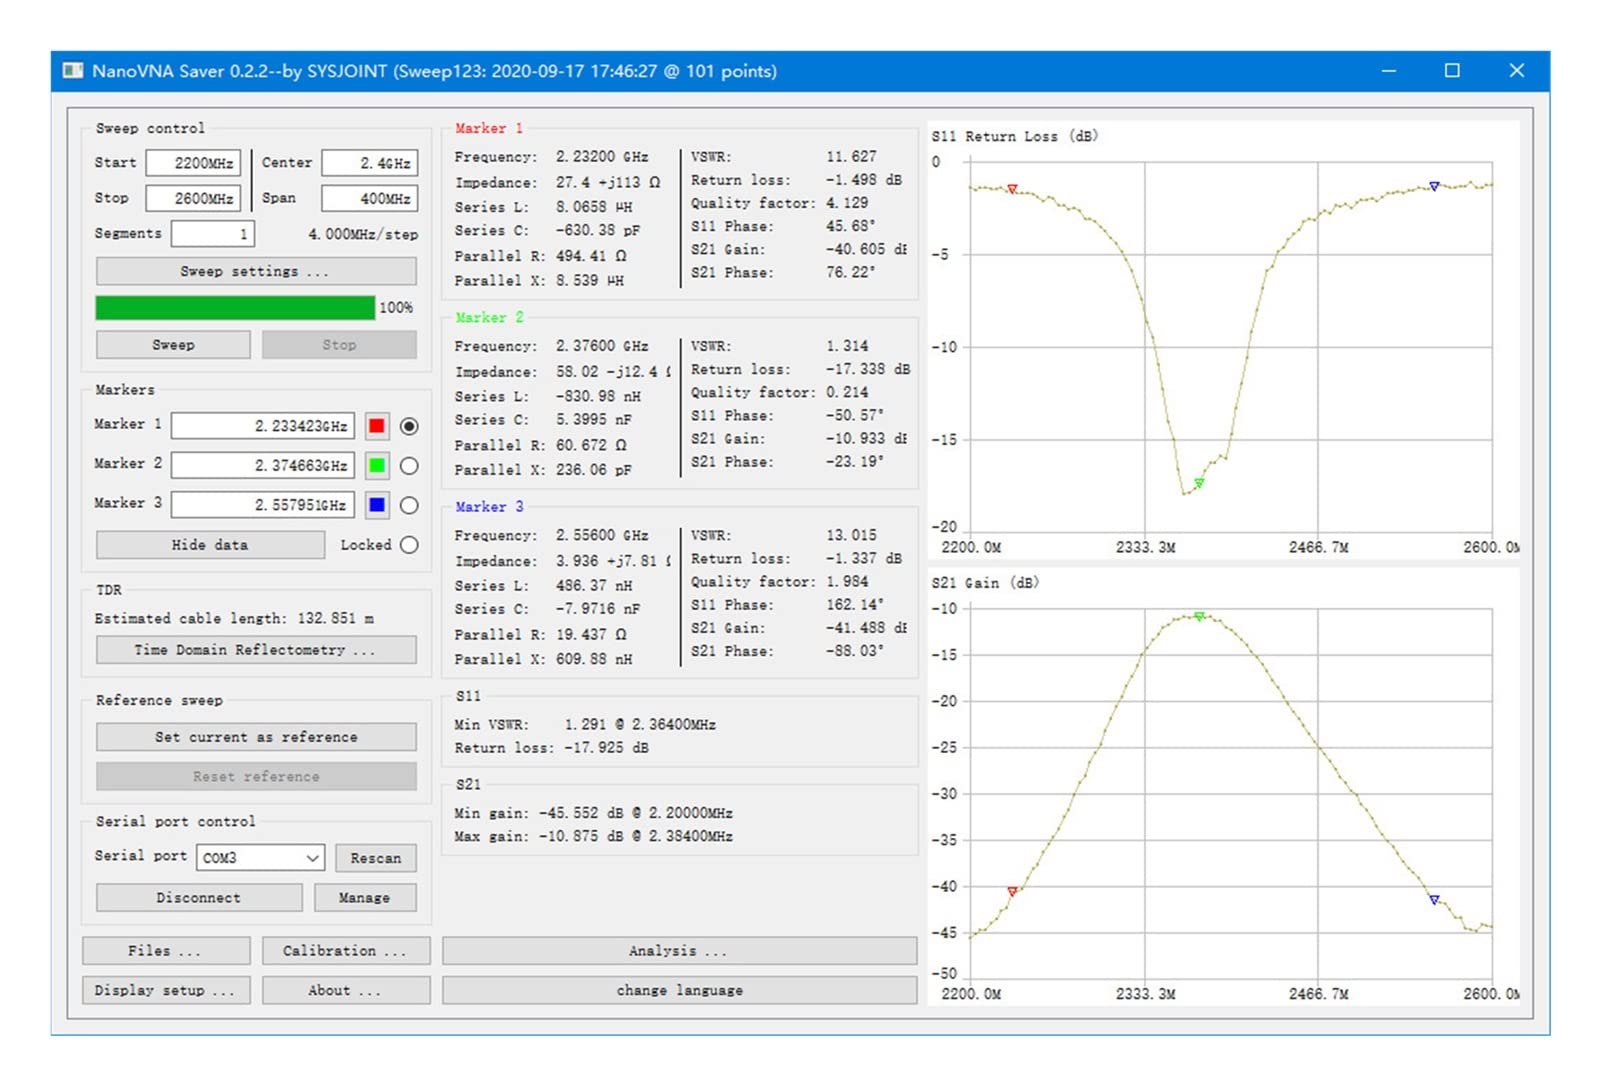Click S11 Return loss -17.925 dB text
The height and width of the screenshot is (1086, 1601).
coord(551,748)
